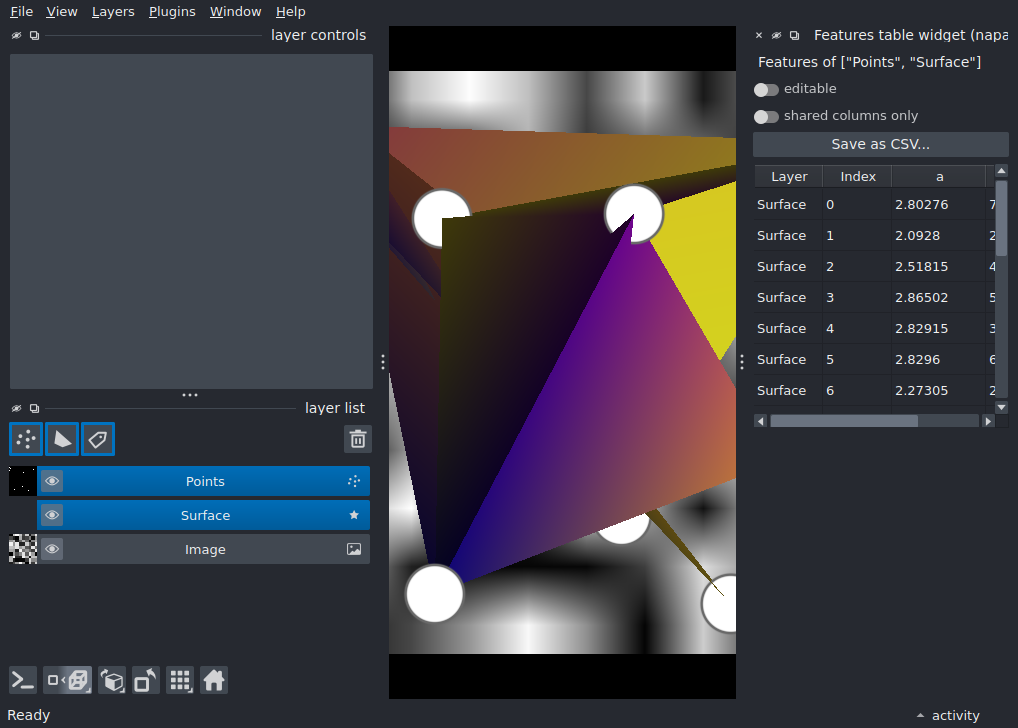The width and height of the screenshot is (1018, 728).
Task: Toggle 2D/3D view mode button
Action: pos(68,681)
